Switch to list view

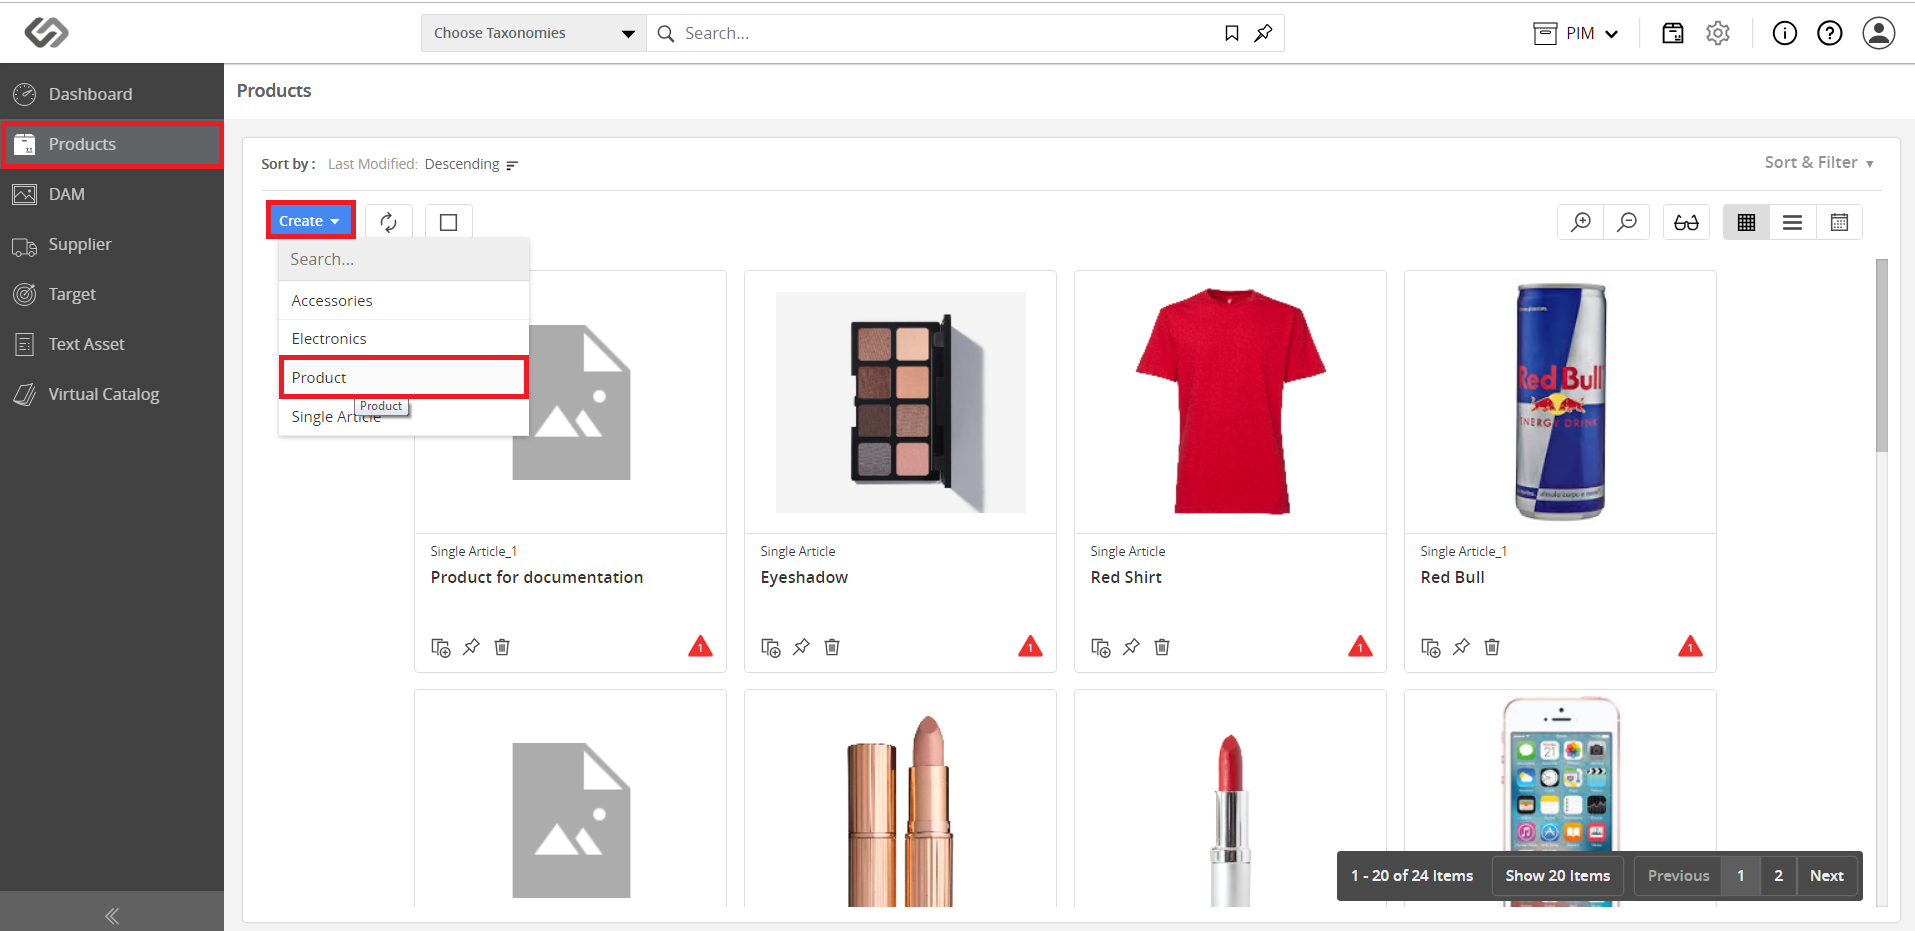1793,222
